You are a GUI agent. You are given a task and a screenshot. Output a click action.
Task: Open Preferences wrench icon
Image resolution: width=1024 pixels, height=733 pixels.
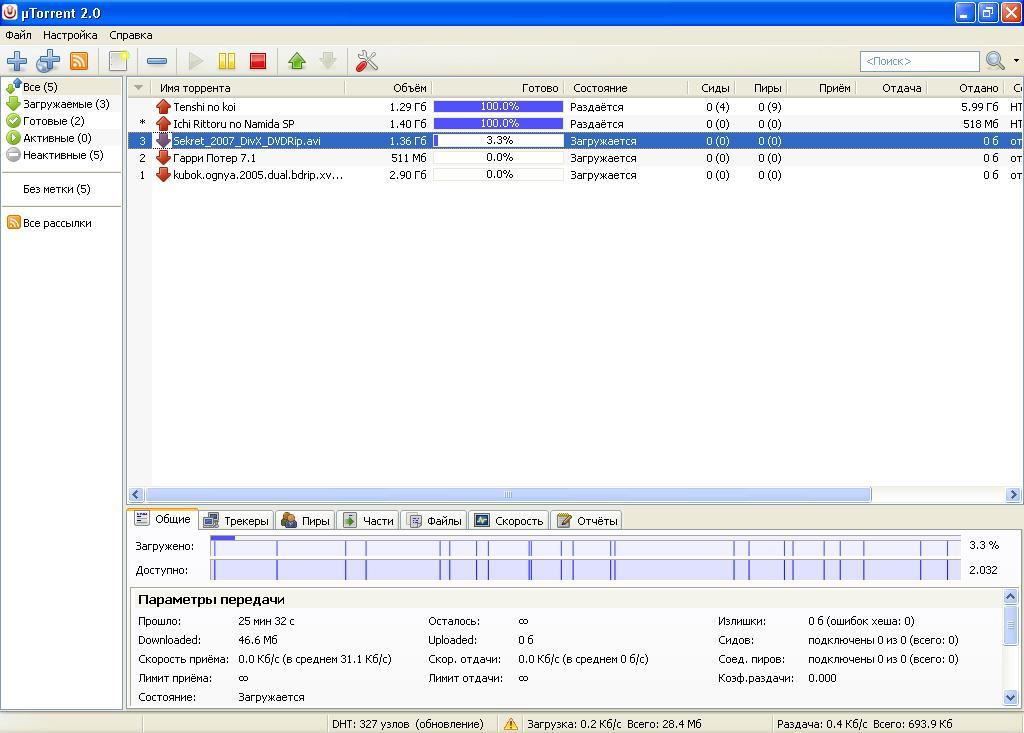tap(367, 61)
